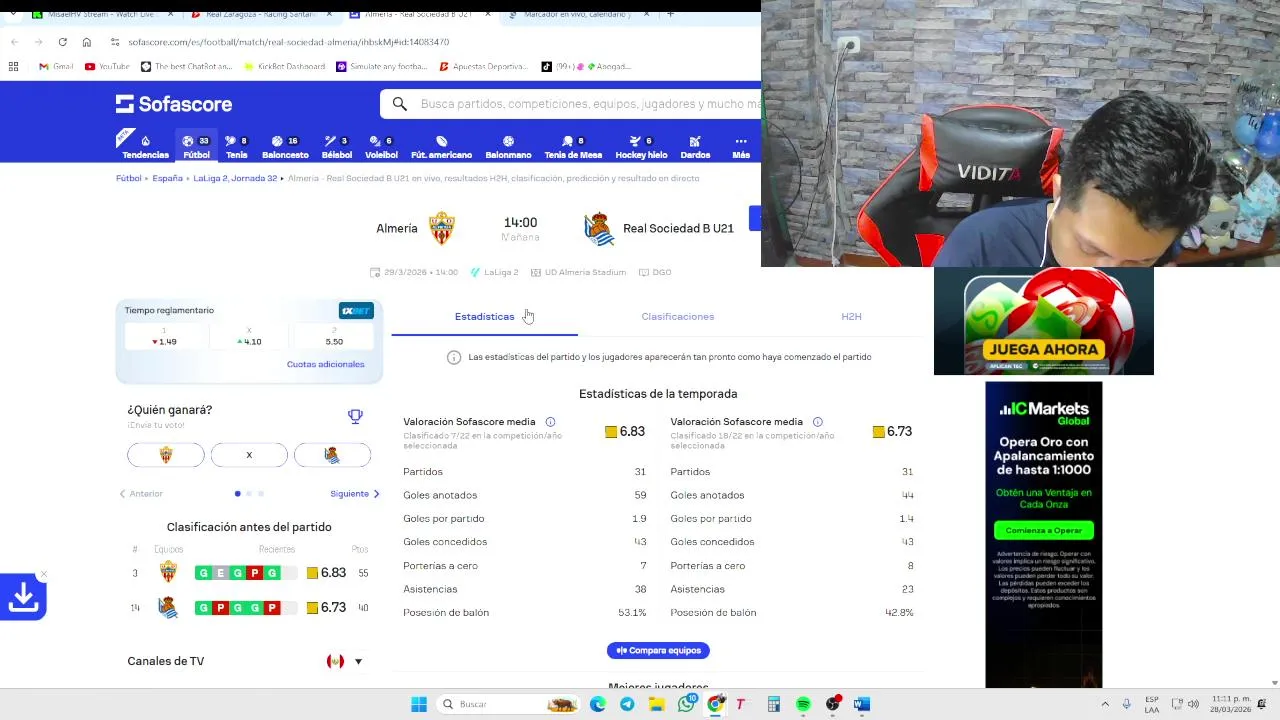Click the 5.50 away odds
Image resolution: width=1280 pixels, height=720 pixels.
pos(333,336)
